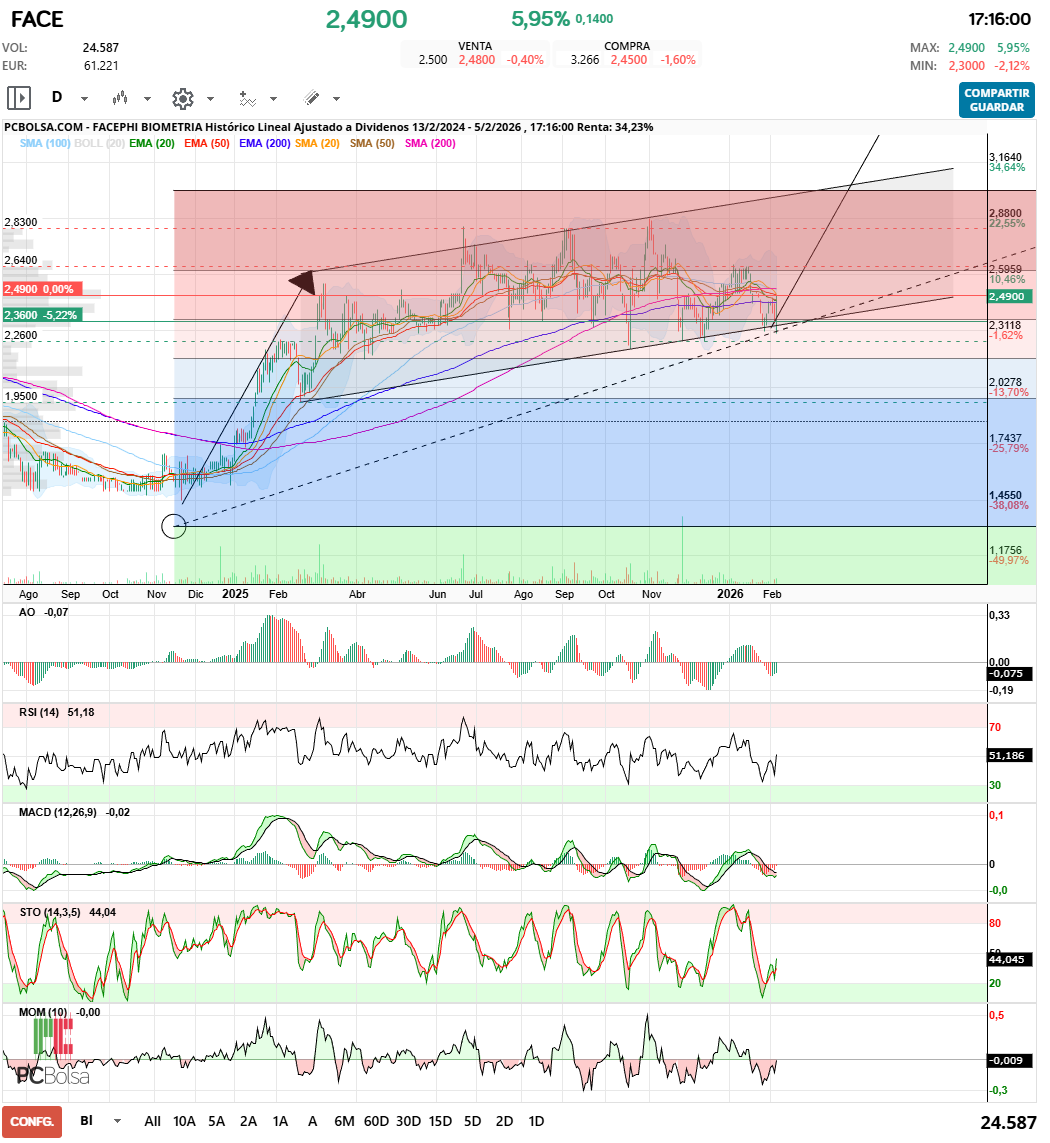Viewport: 1050px width, 1143px height.
Task: Click the CONFG. button
Action: [31, 1121]
